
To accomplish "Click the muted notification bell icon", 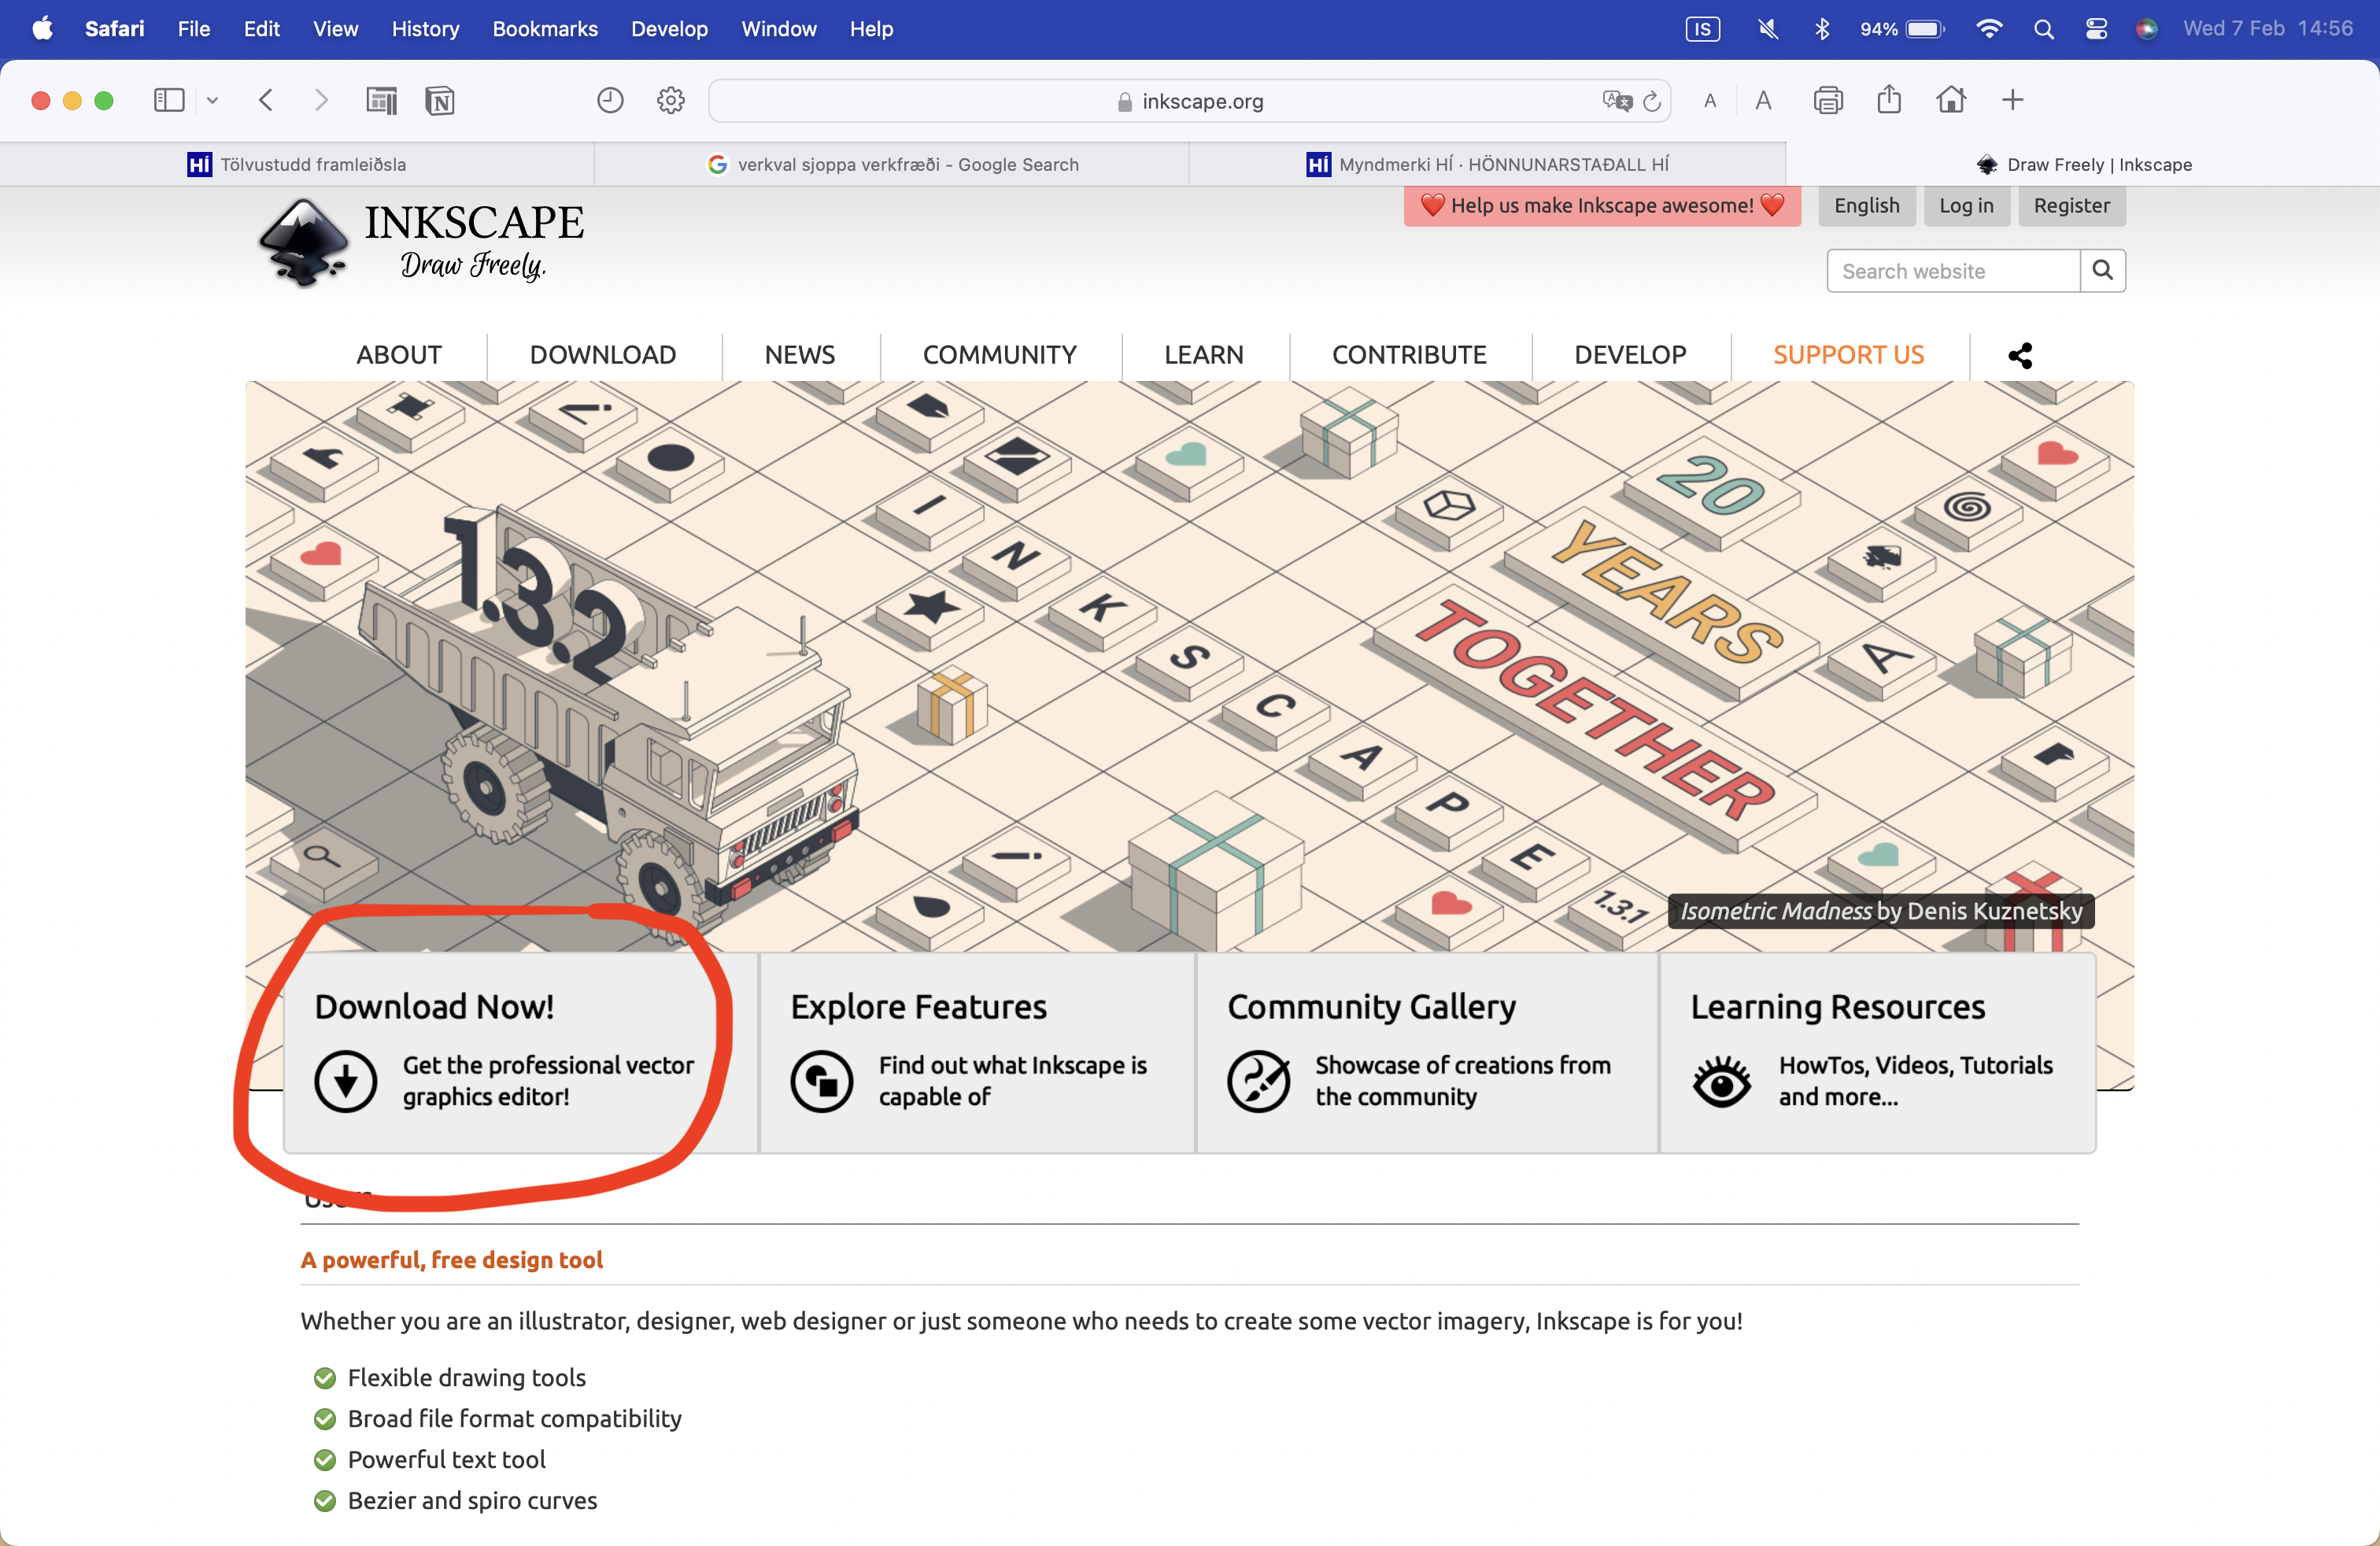I will coord(1768,29).
